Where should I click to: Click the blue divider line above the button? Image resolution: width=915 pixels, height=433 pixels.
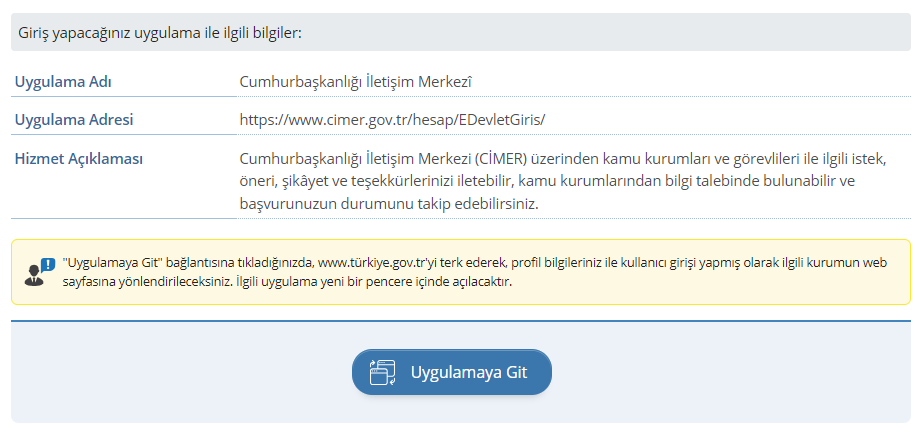tap(460, 321)
